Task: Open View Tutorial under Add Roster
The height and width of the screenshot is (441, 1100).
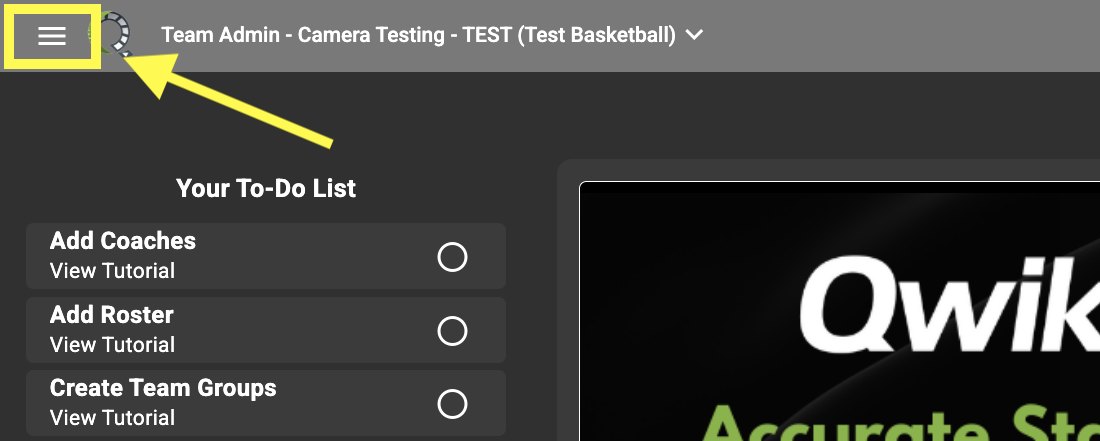Action: pyautogui.click(x=112, y=345)
